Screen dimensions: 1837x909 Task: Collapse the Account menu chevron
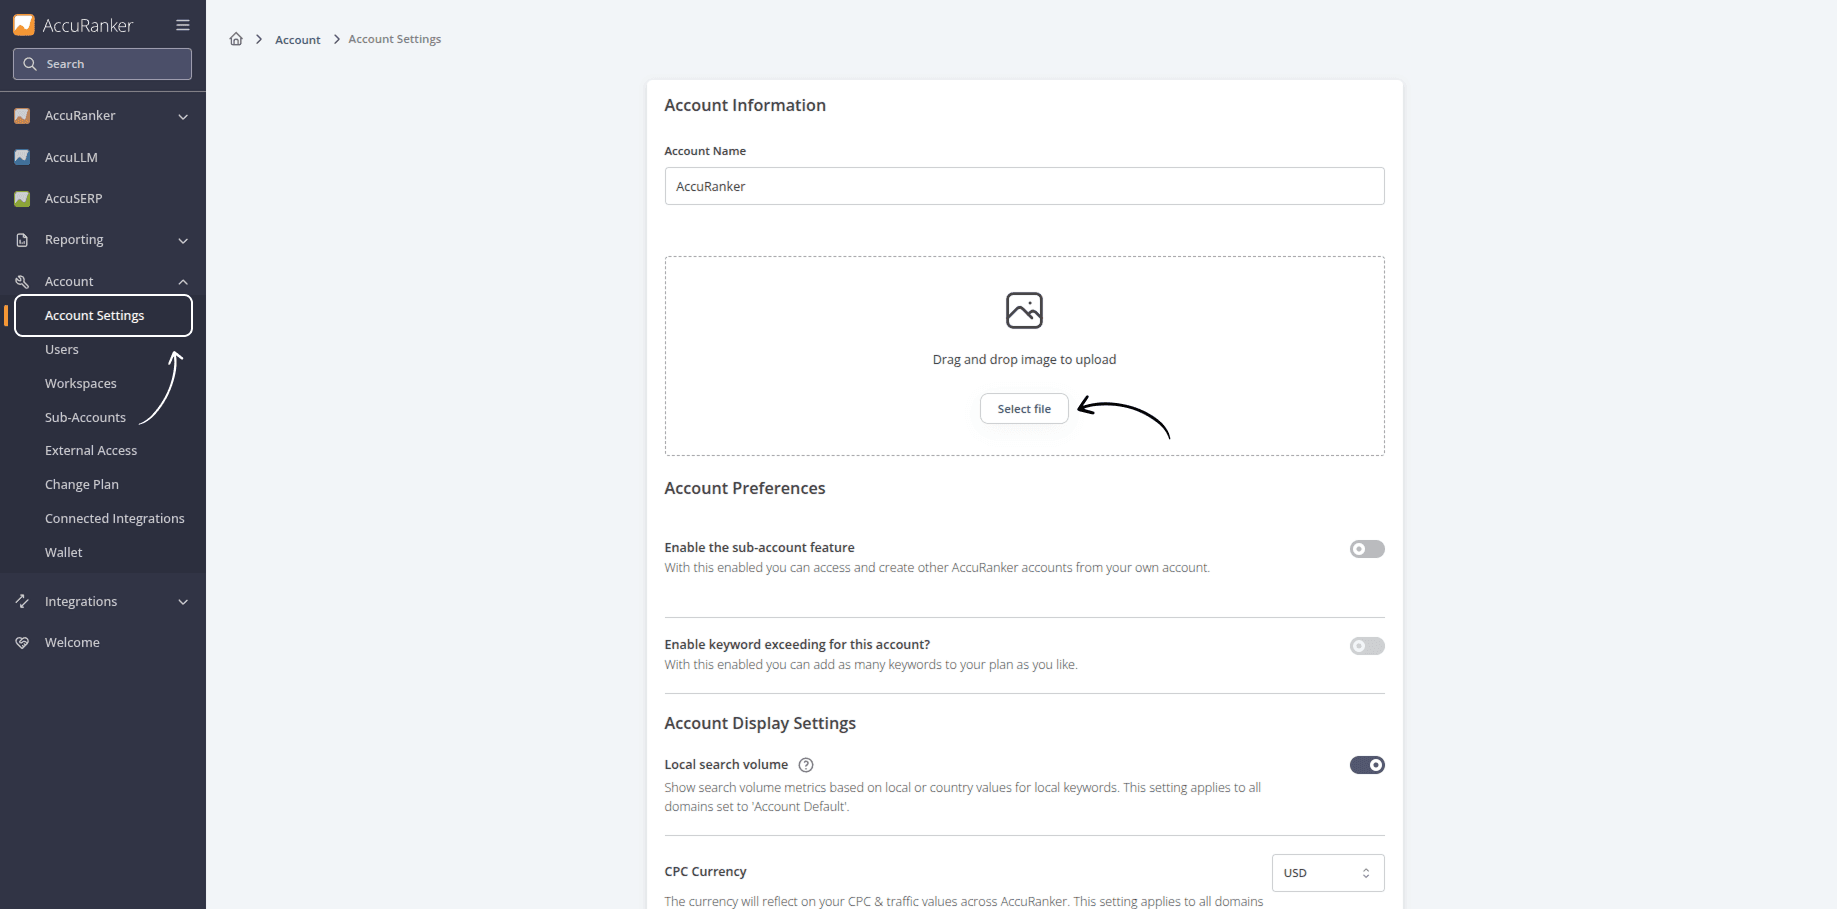tap(183, 282)
